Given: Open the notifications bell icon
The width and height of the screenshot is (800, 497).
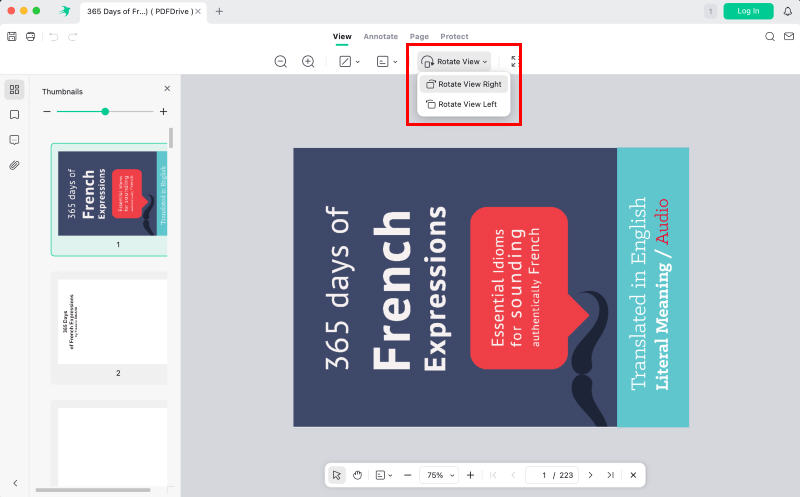Looking at the screenshot, I should pos(788,11).
